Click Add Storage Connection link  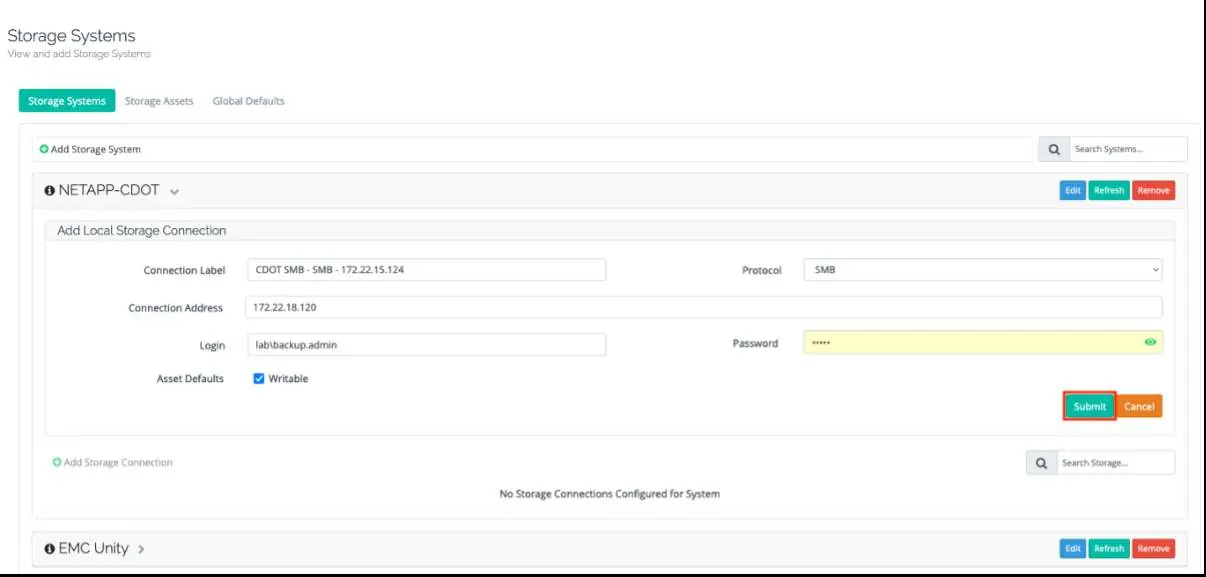click(118, 462)
